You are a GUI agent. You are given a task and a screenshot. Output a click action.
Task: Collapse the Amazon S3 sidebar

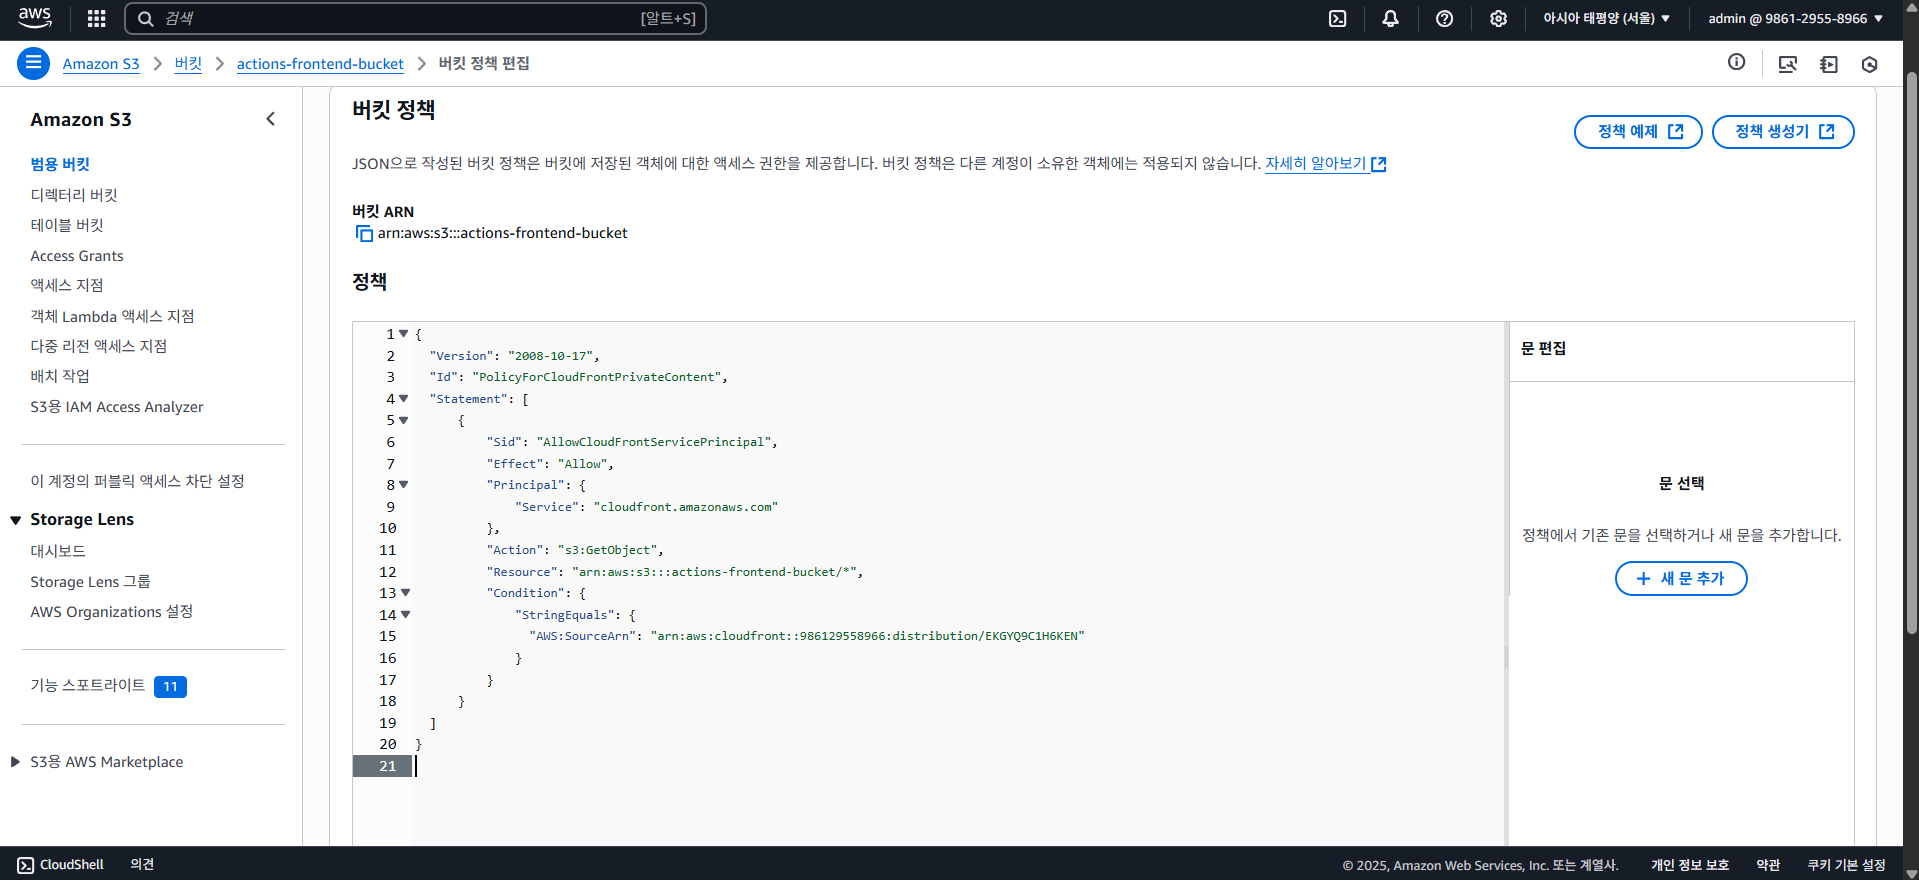point(270,119)
